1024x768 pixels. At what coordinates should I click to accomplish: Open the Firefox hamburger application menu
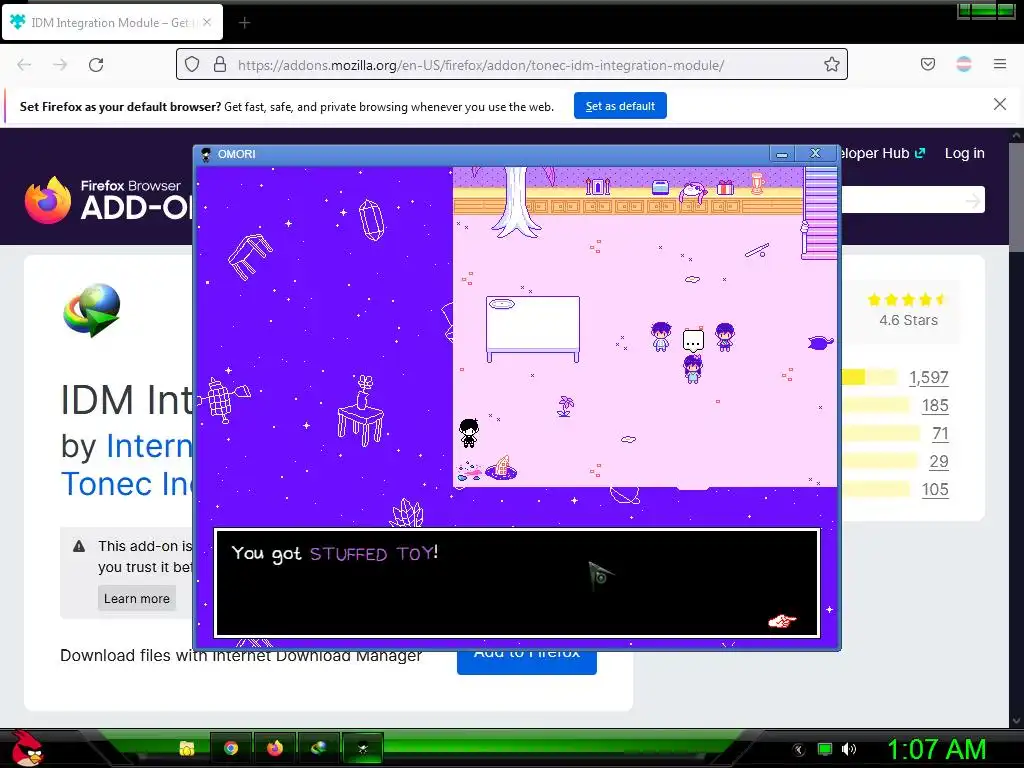[1000, 64]
